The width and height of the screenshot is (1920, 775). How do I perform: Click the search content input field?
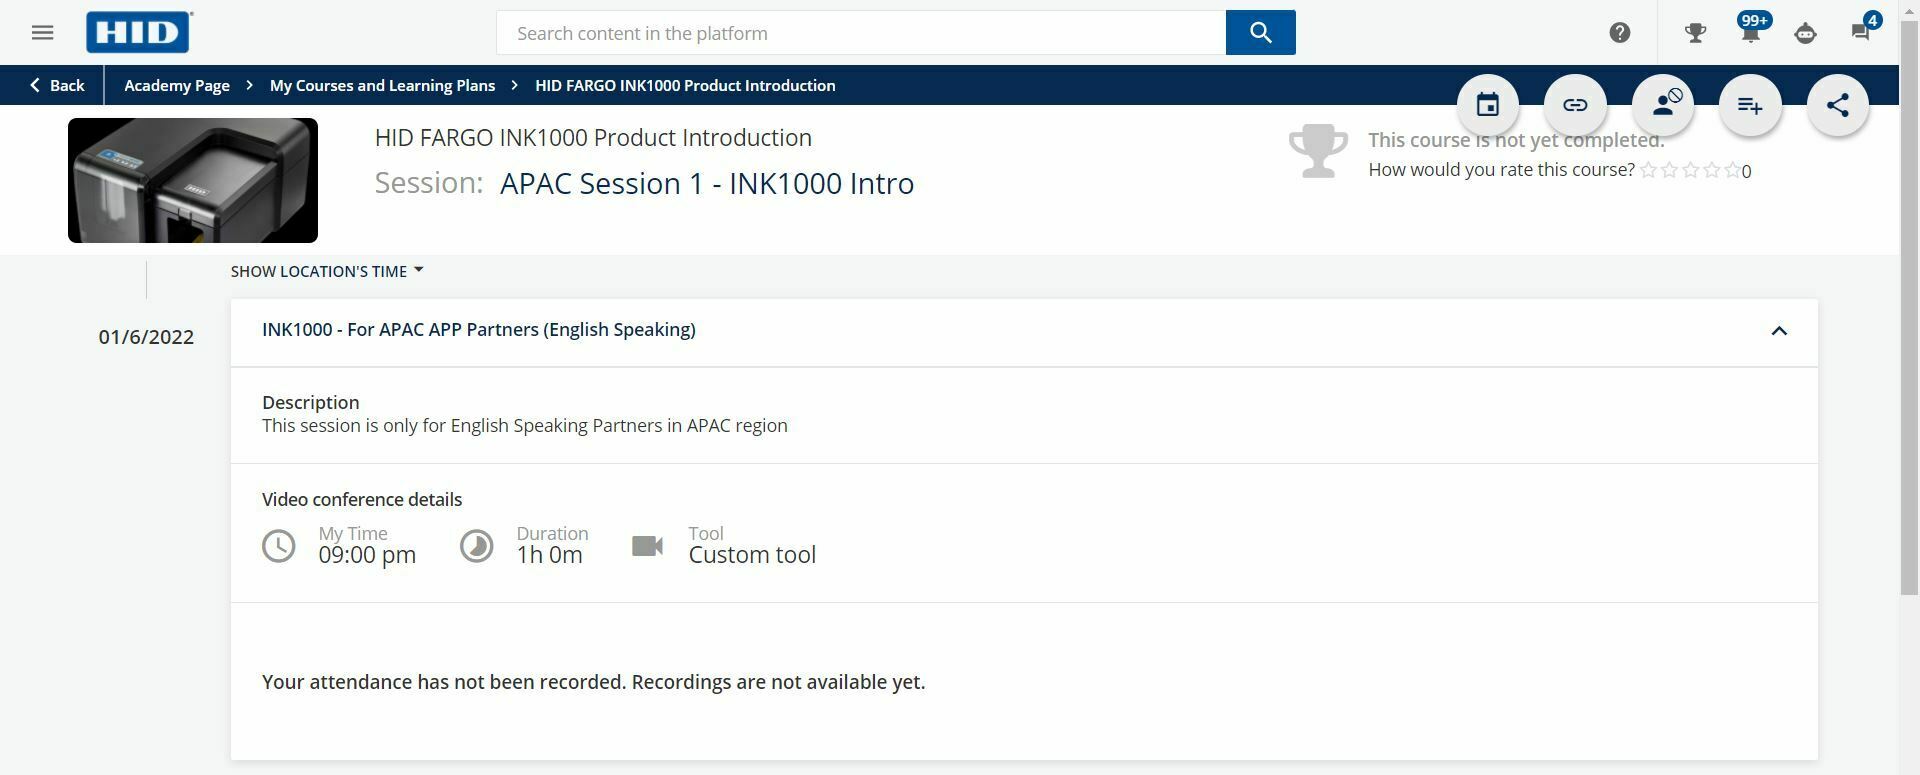pyautogui.click(x=861, y=33)
